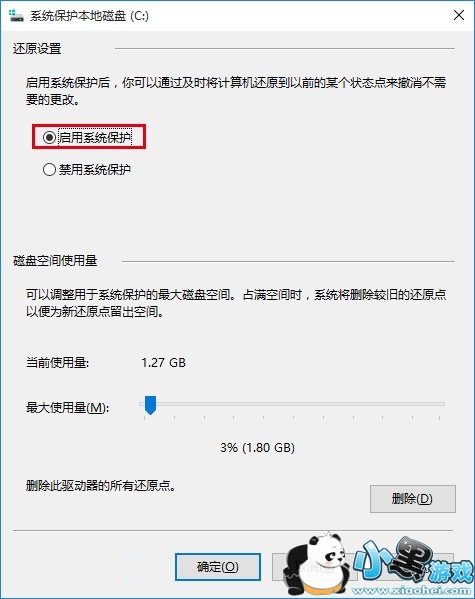Click the 3% (1.80 GB) percentage text
The height and width of the screenshot is (599, 475).
[257, 447]
